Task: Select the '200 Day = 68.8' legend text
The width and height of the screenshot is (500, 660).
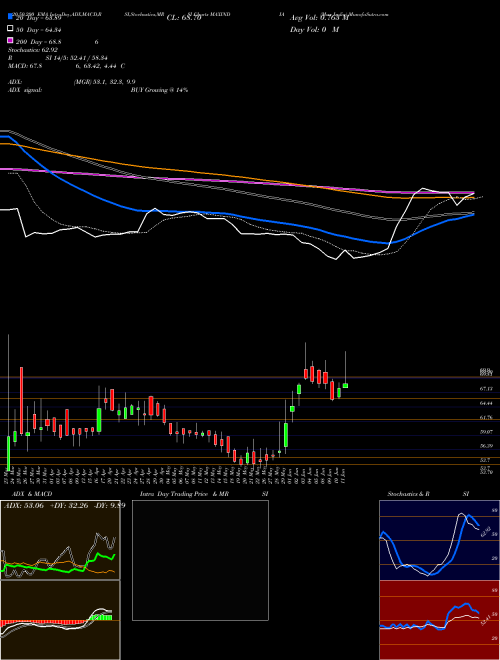Action: point(40,42)
